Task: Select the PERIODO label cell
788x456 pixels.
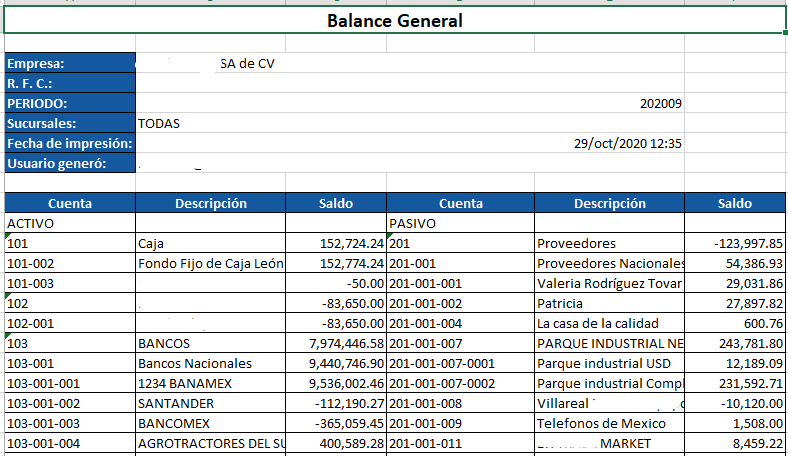Action: (x=70, y=103)
